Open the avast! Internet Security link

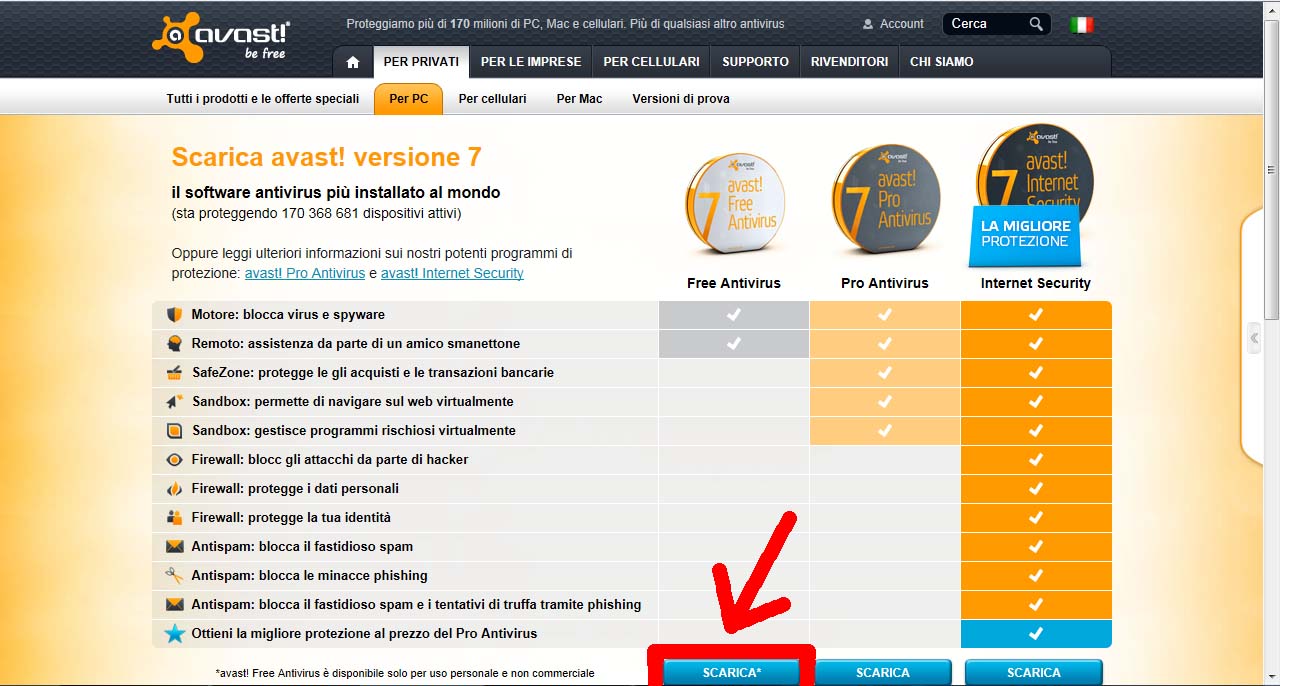[452, 273]
